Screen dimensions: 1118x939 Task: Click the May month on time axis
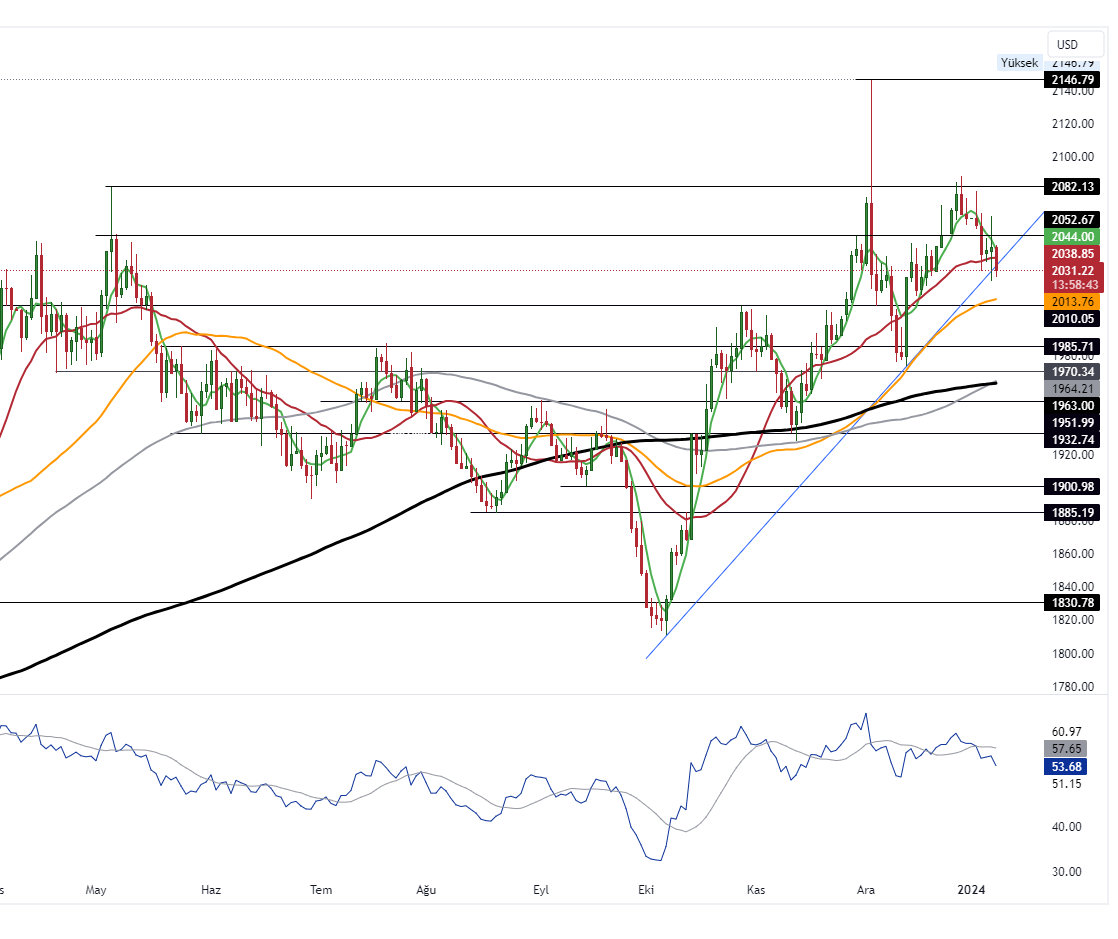point(96,889)
